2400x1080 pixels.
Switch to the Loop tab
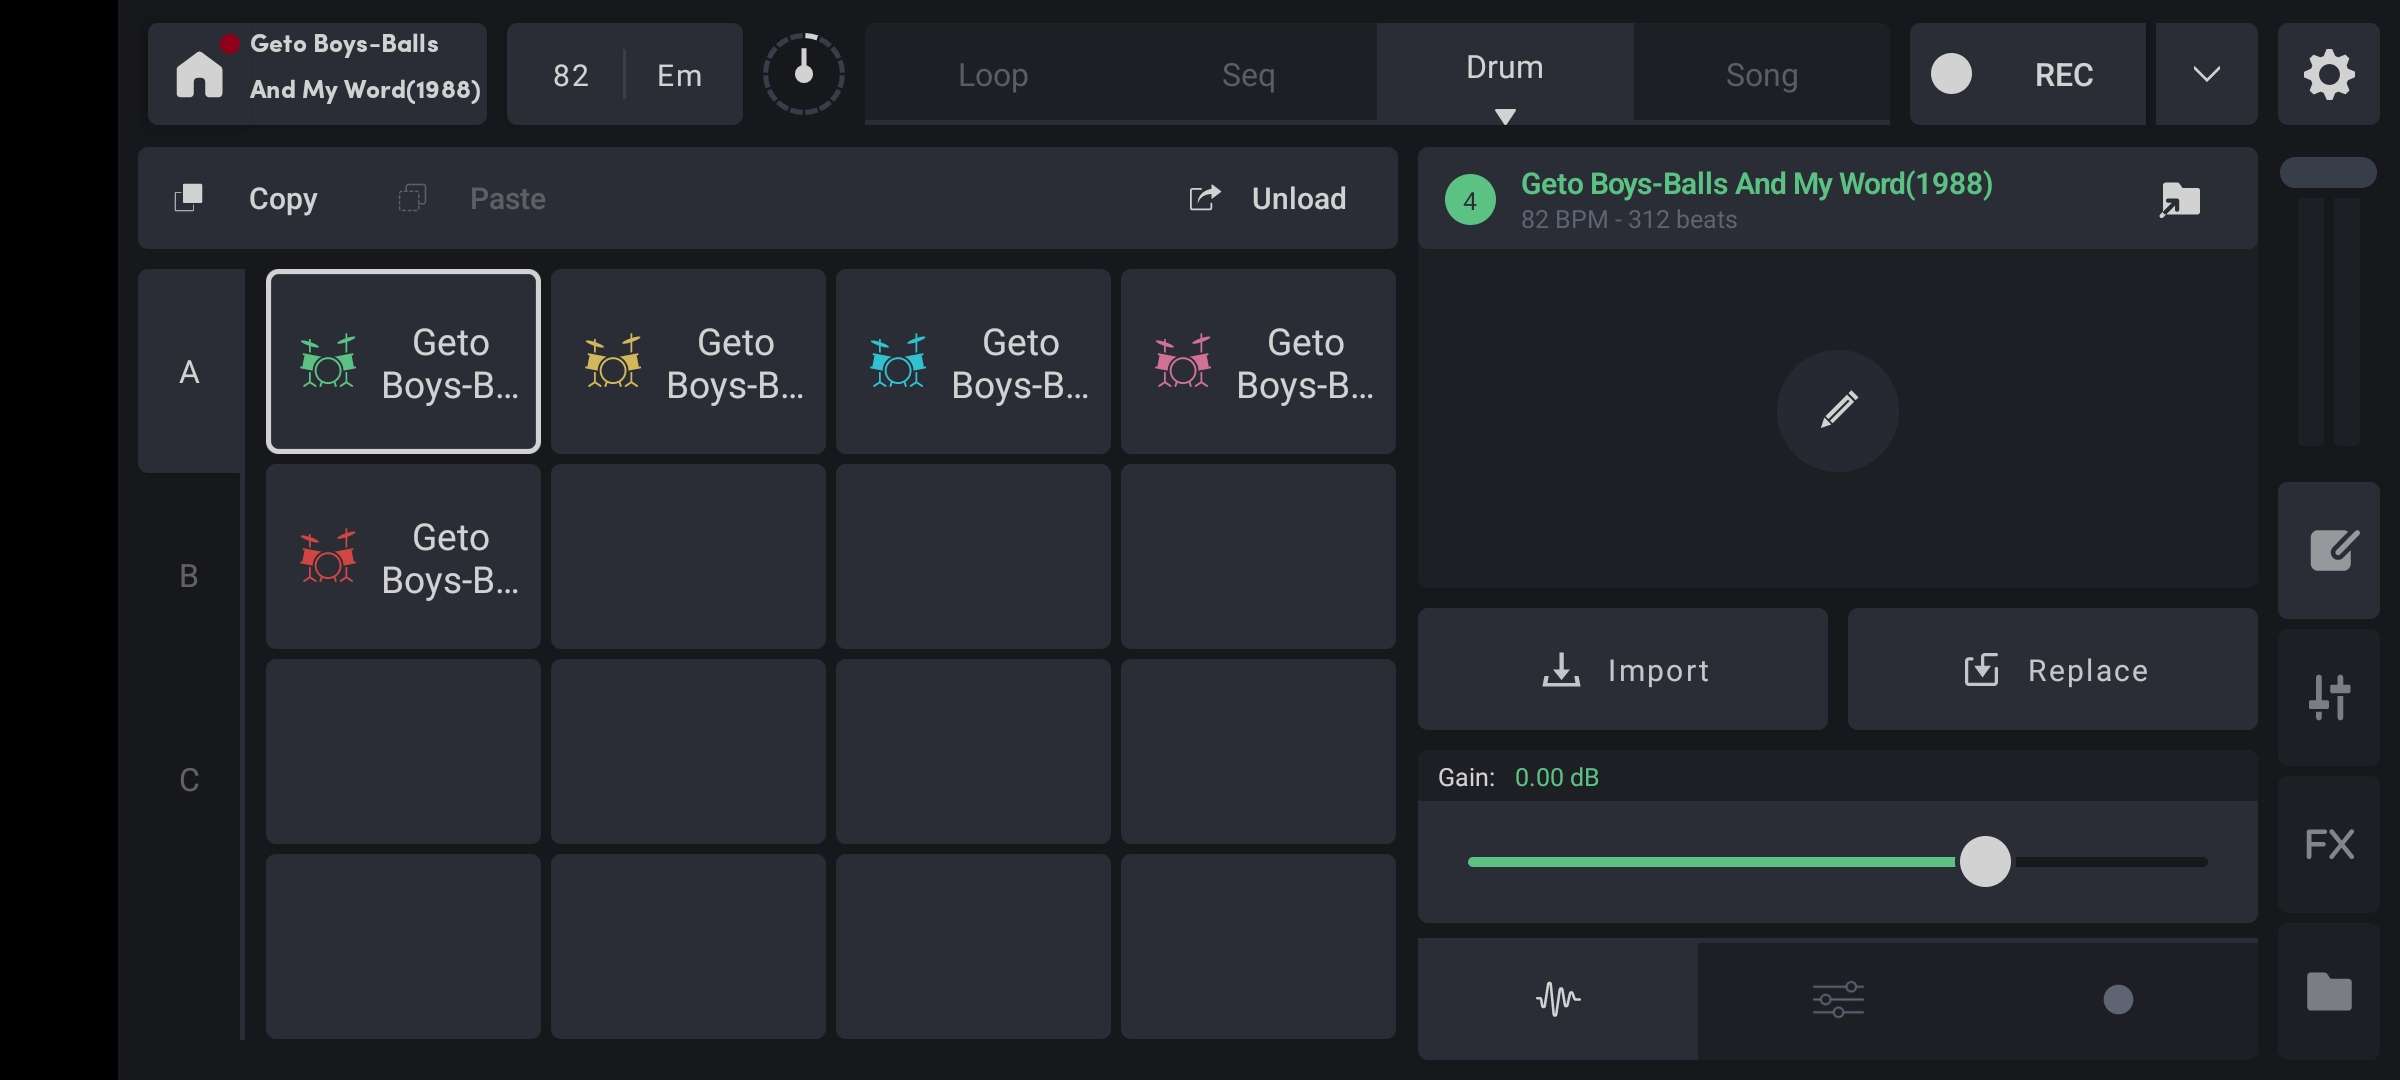point(993,75)
